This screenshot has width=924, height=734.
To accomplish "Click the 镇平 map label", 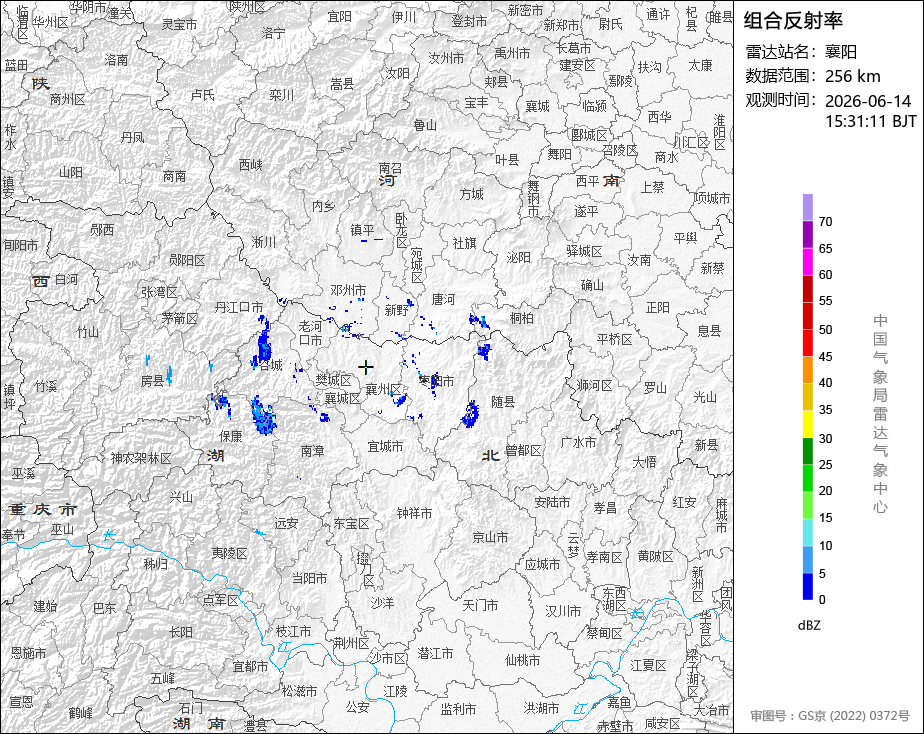I will pos(362,230).
